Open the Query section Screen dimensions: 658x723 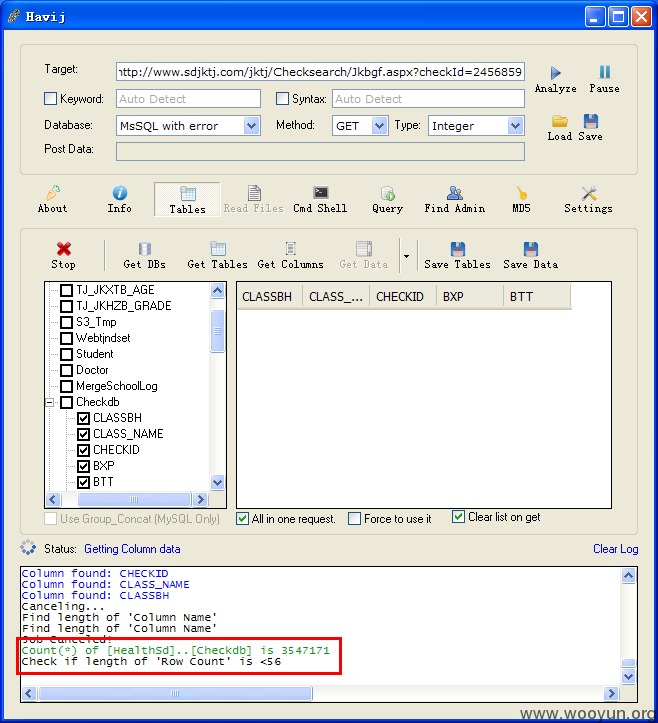pyautogui.click(x=387, y=200)
